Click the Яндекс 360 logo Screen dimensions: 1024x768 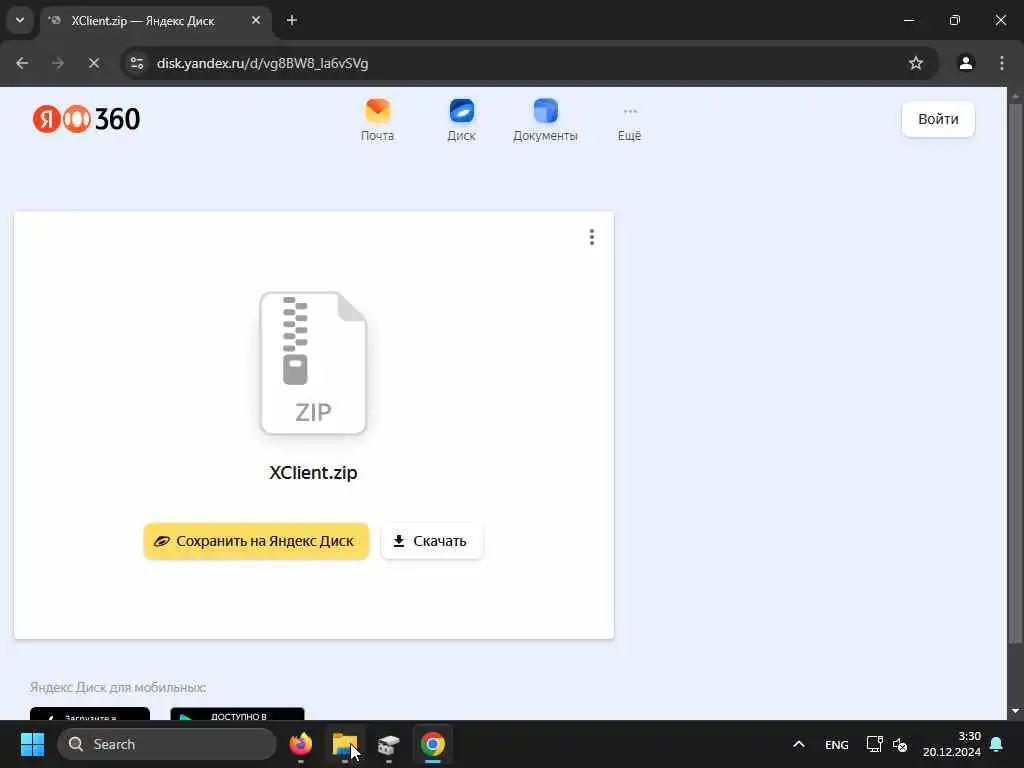coord(86,119)
